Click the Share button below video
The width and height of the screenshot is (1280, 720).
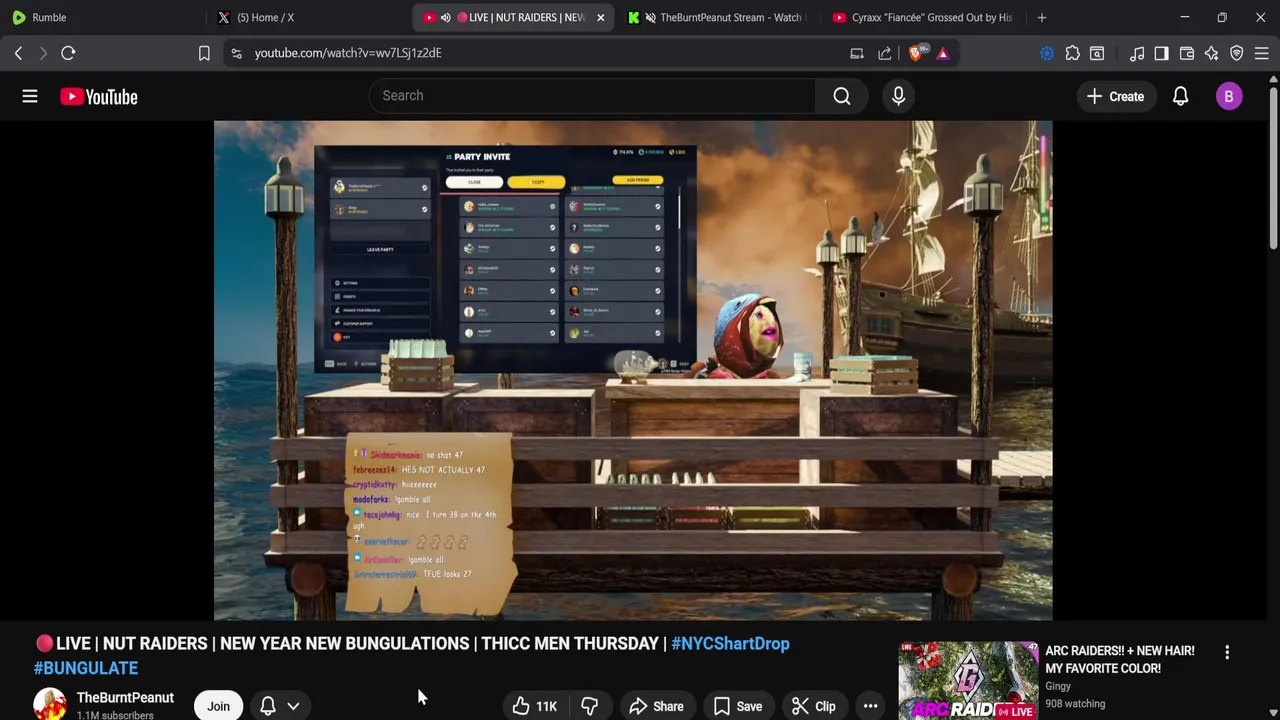coord(656,706)
